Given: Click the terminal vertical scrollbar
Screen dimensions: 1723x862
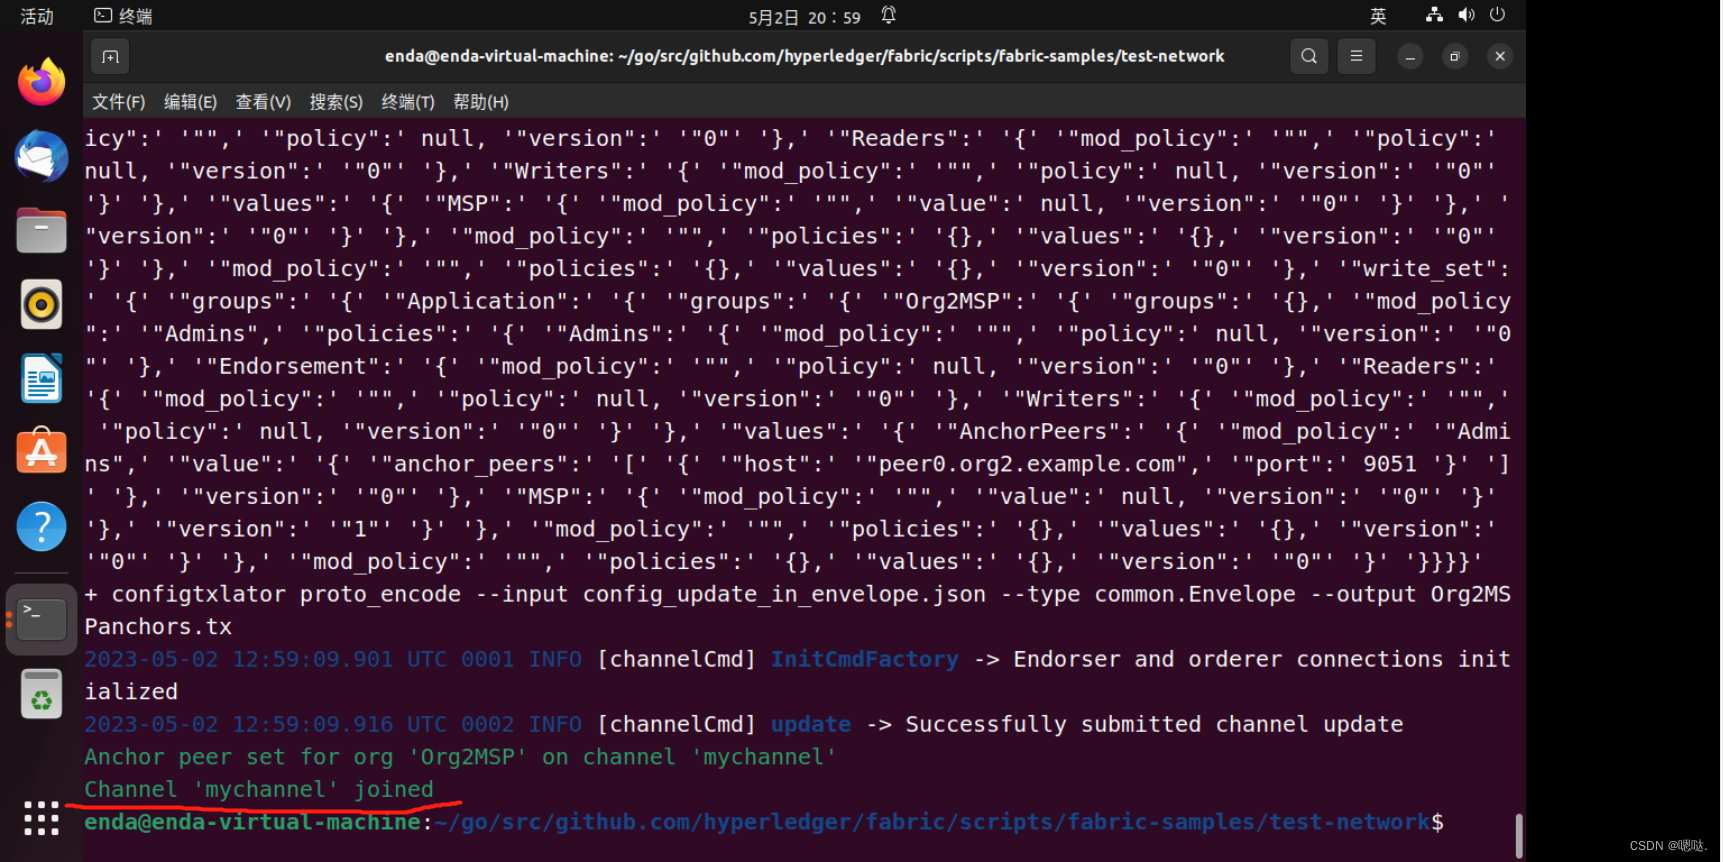Looking at the screenshot, I should click(1518, 835).
